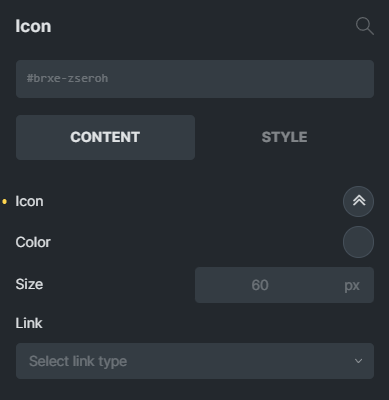Viewport: 389px width, 400px height.
Task: Click the small chevron in link dropdown
Action: [x=358, y=361]
